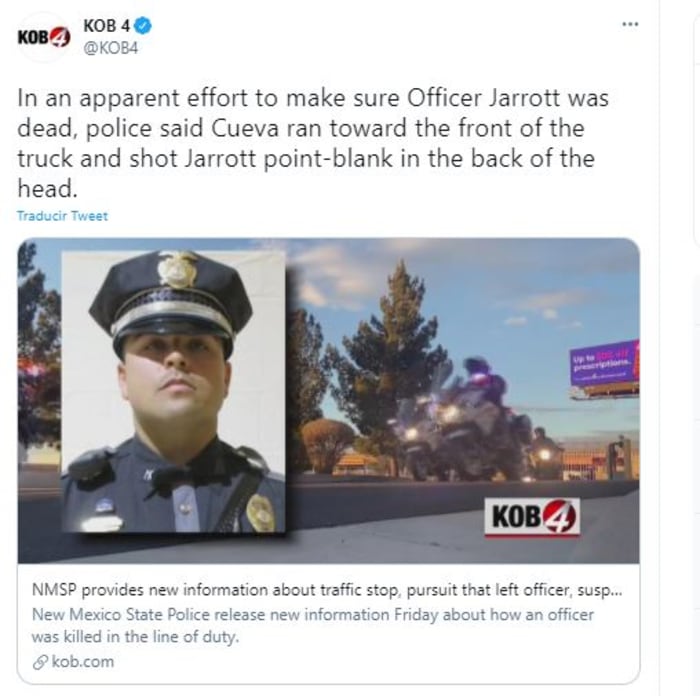Click the KOB 4 logo watermark in the image

pos(532,517)
